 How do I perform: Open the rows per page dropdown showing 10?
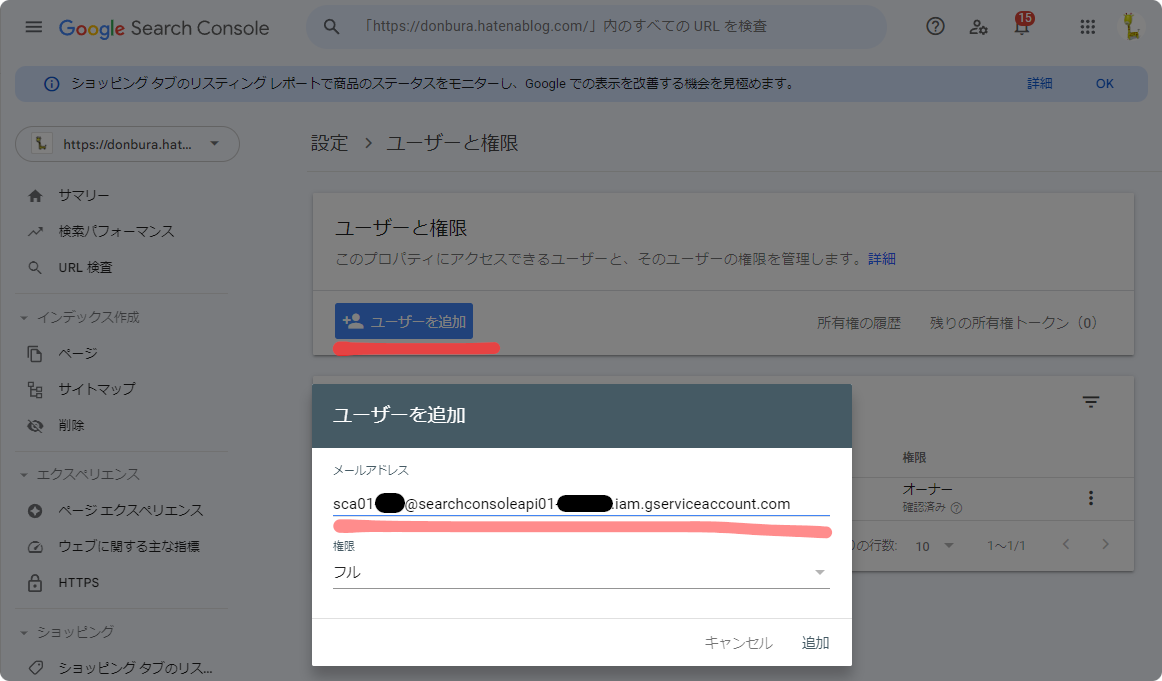(x=934, y=546)
